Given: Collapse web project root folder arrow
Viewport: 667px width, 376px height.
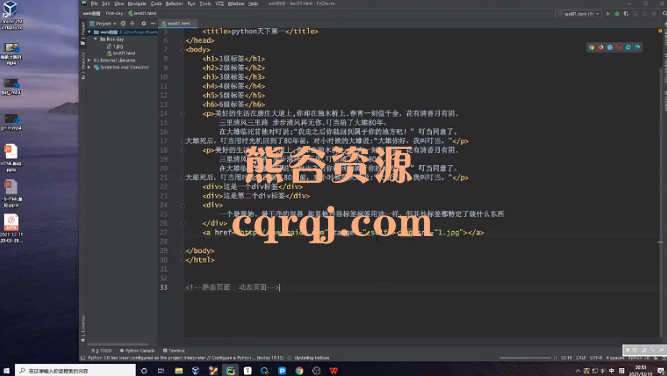Looking at the screenshot, I should [89, 32].
